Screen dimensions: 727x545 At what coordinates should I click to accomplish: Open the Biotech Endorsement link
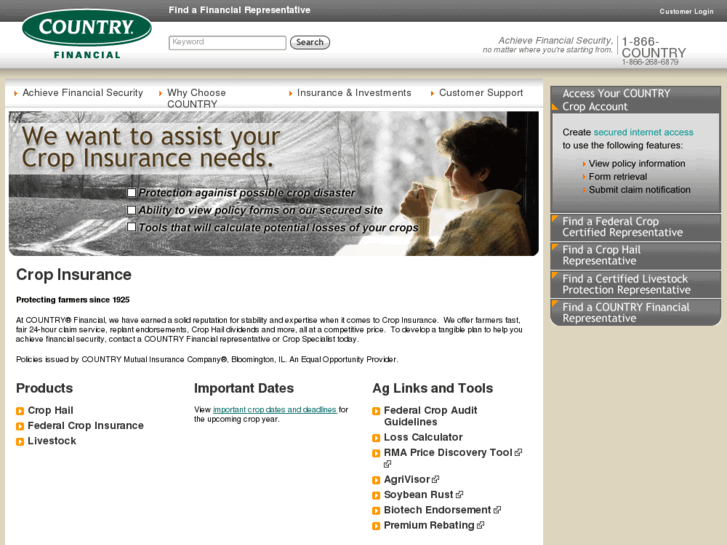coord(437,510)
